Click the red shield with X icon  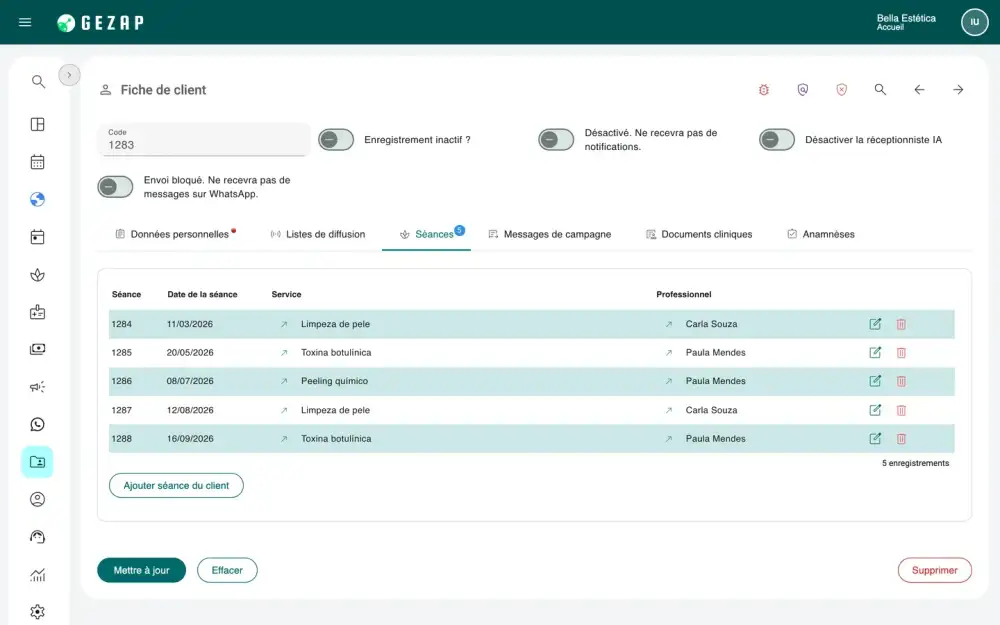(842, 90)
